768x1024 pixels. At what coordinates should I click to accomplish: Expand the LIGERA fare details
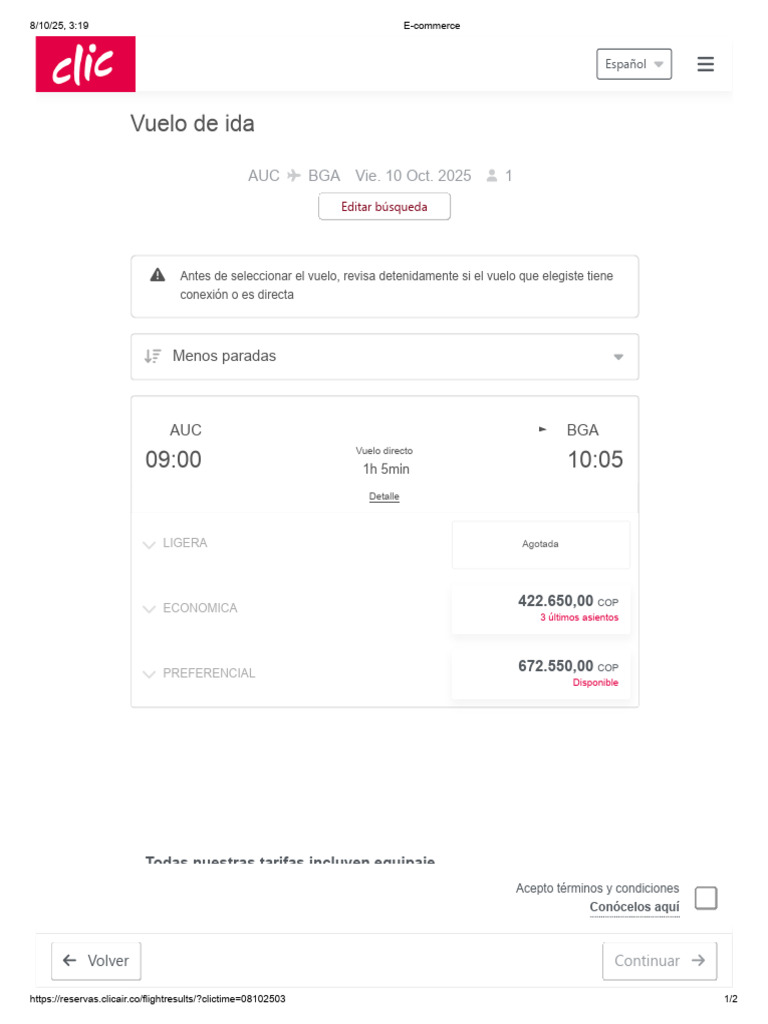150,544
